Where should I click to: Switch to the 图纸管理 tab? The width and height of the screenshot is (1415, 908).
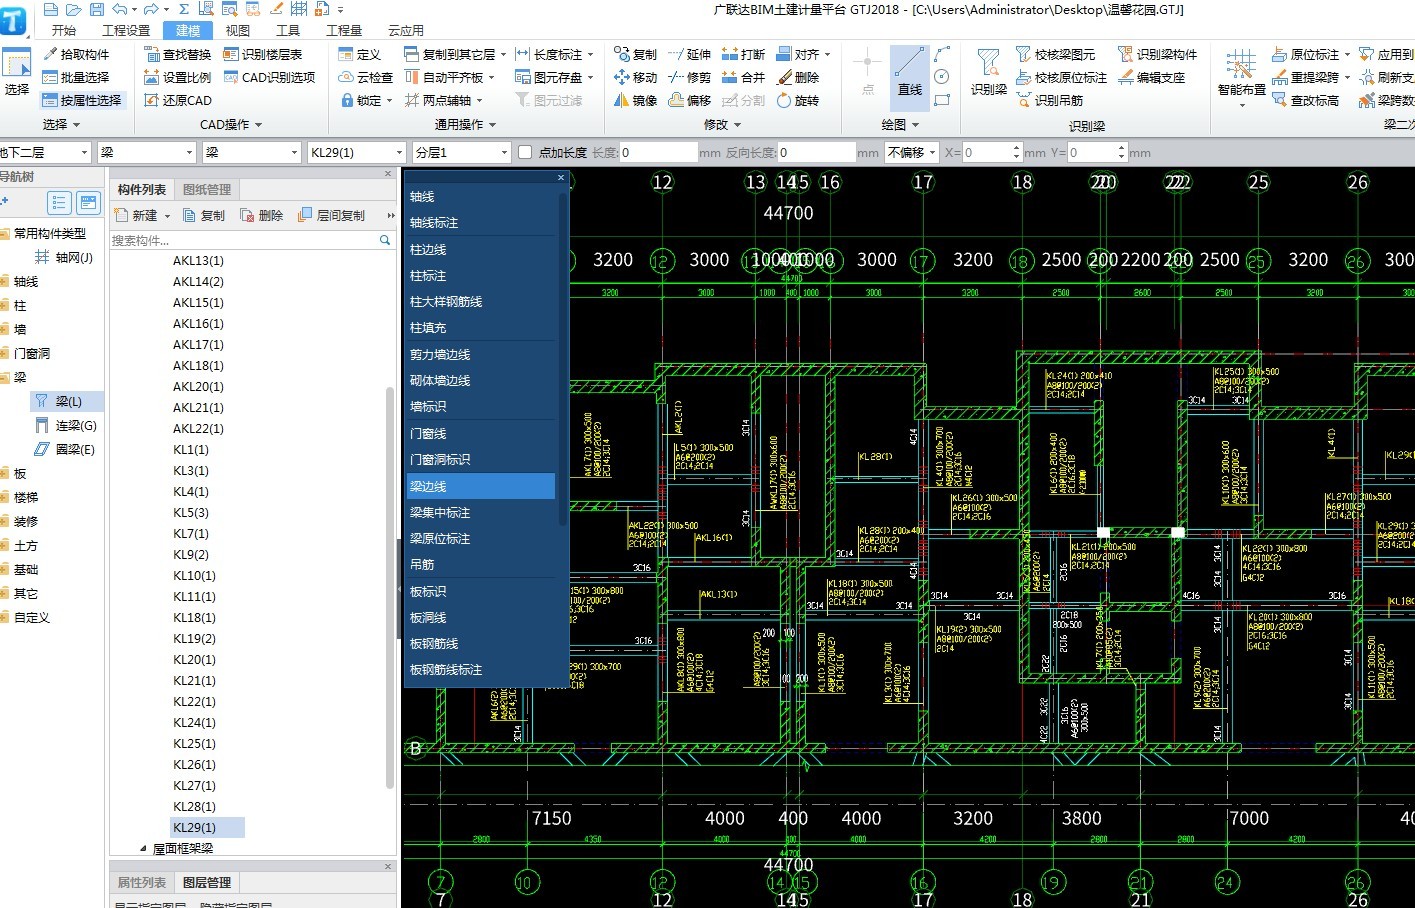(207, 189)
